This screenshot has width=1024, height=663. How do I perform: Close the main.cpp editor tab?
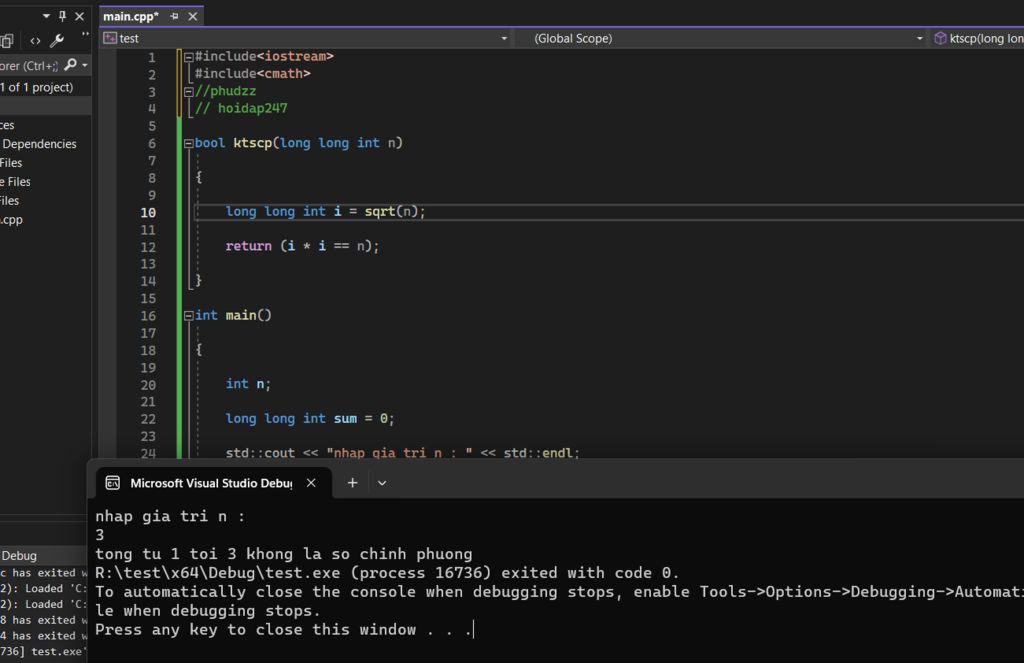pyautogui.click(x=193, y=16)
